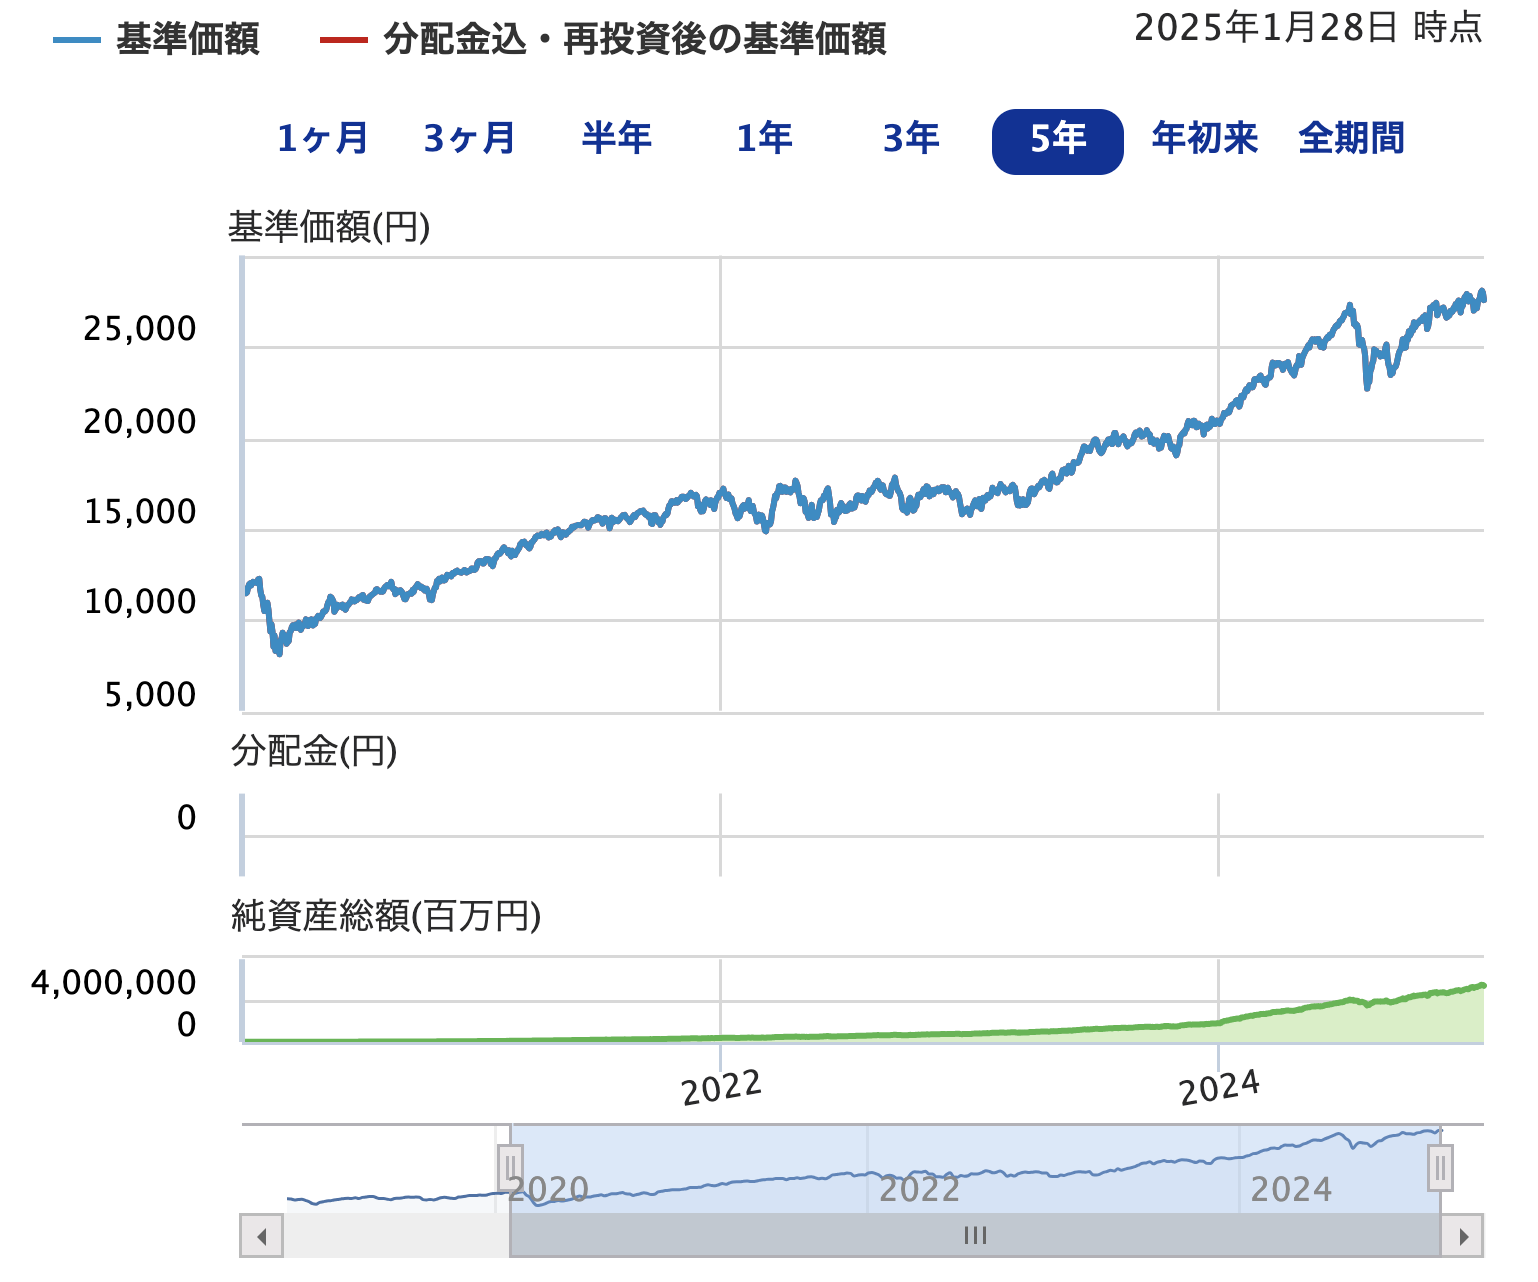Display the 全期間 full history
The width and height of the screenshot is (1538, 1282).
point(1351,139)
